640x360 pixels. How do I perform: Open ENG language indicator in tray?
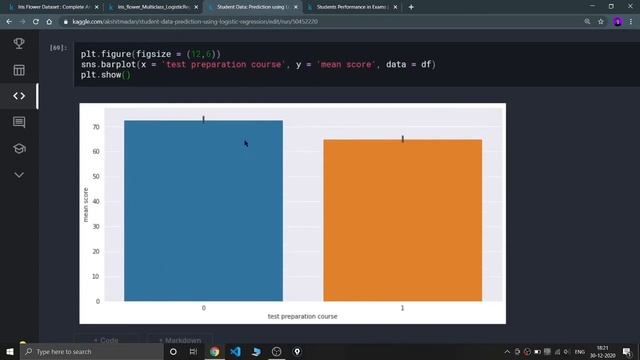[x=580, y=351]
